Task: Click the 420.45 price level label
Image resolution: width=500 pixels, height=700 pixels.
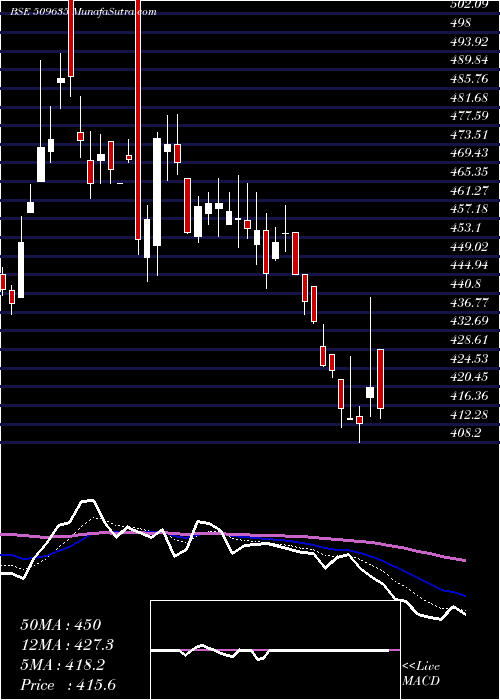Action: (x=469, y=377)
